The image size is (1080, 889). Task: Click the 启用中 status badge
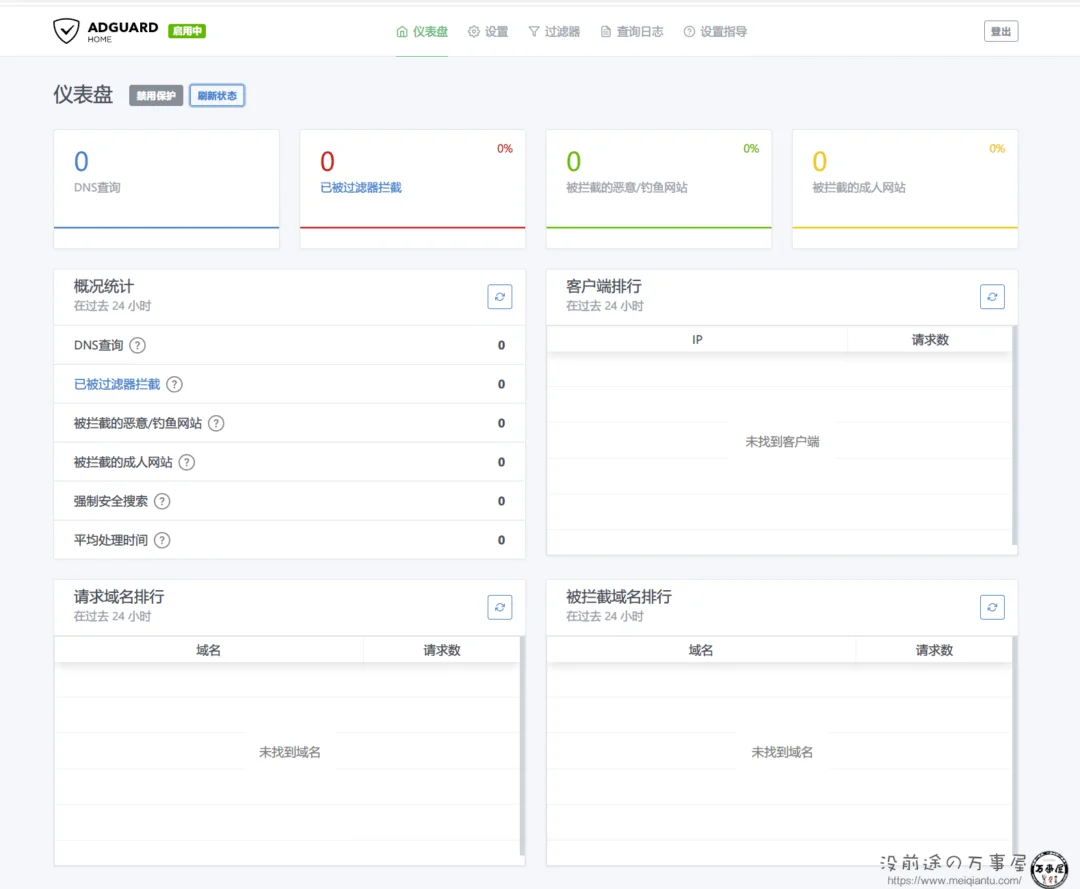186,31
